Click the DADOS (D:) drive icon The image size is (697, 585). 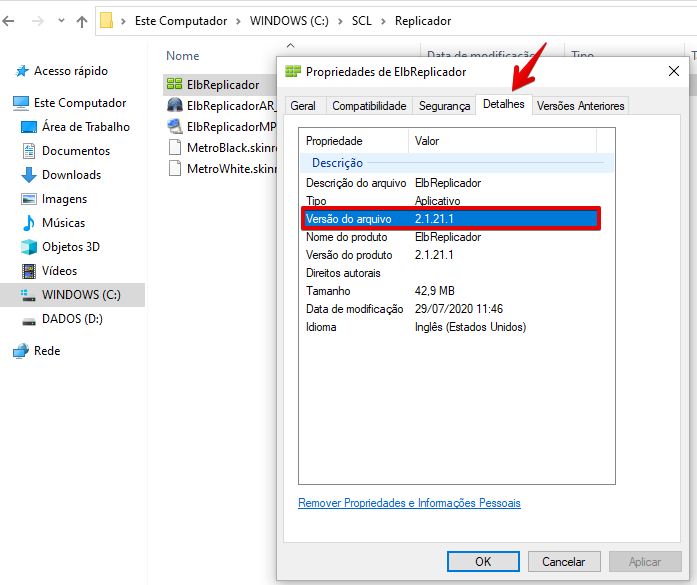[29, 321]
